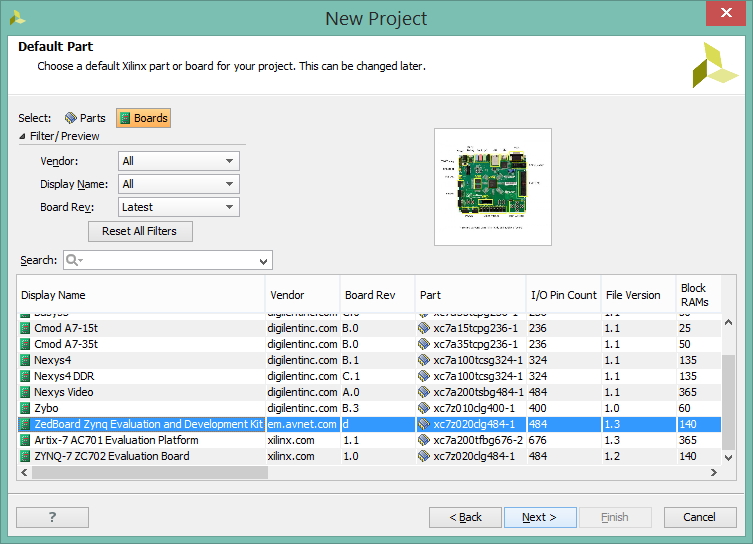Sort by I/O Pin Count column
Viewport: 753px width, 544px height.
pos(564,295)
